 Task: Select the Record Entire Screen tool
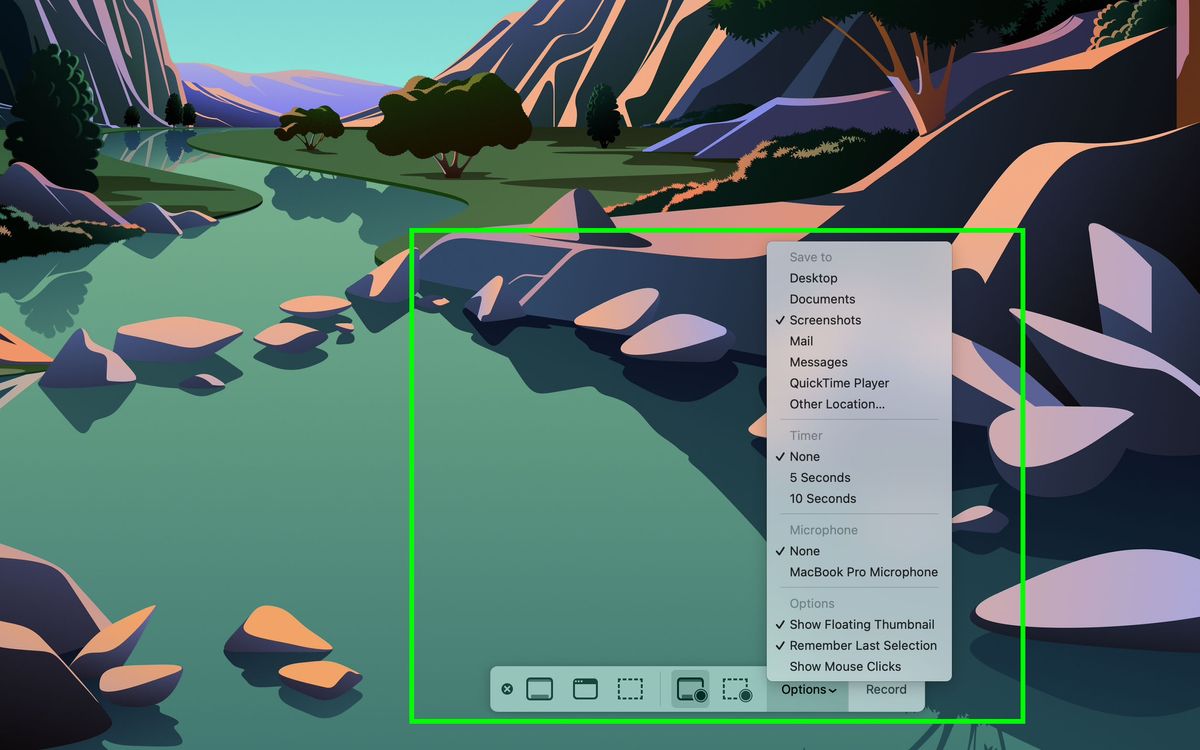pyautogui.click(x=690, y=688)
